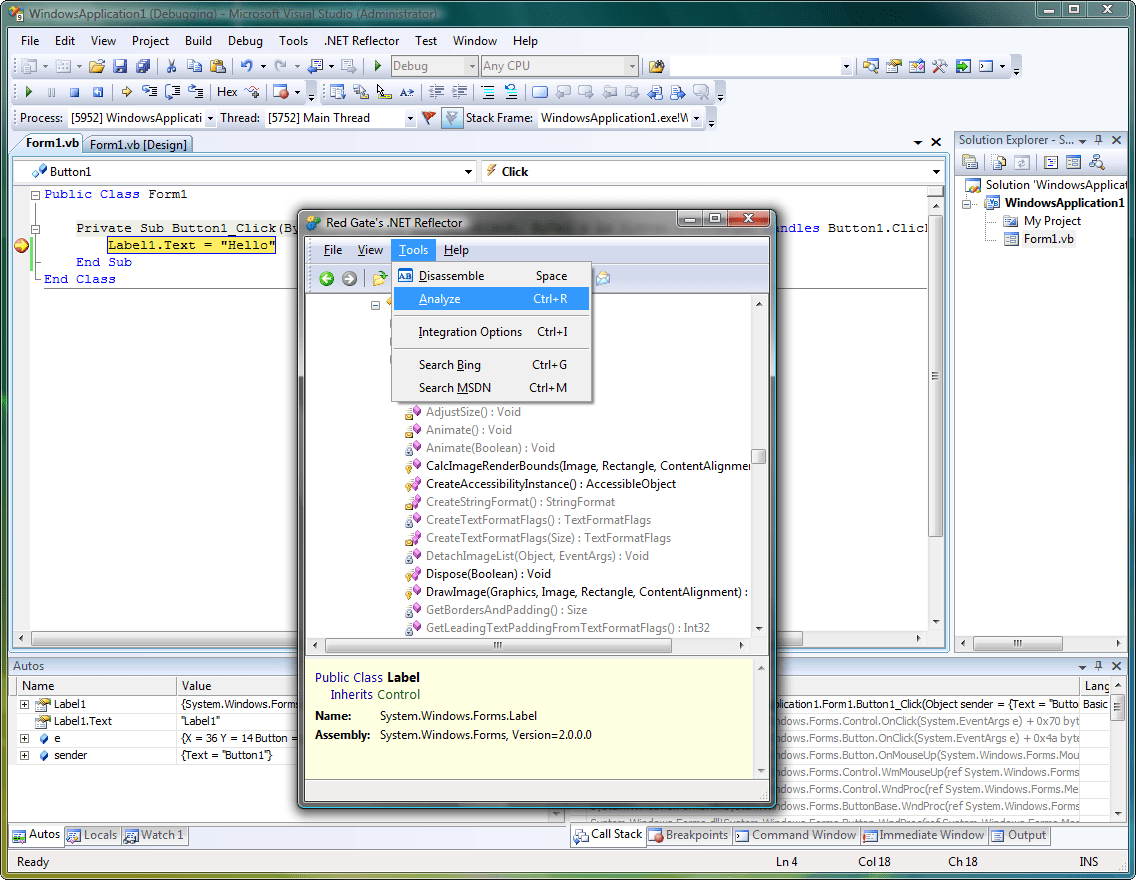This screenshot has width=1136, height=880.
Task: Click the back navigation arrow in Reflector
Action: 326,278
